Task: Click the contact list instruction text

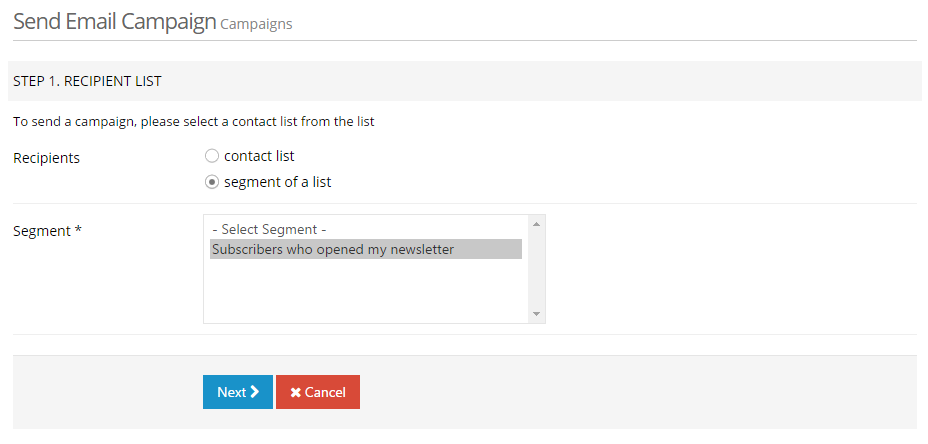Action: (x=194, y=122)
